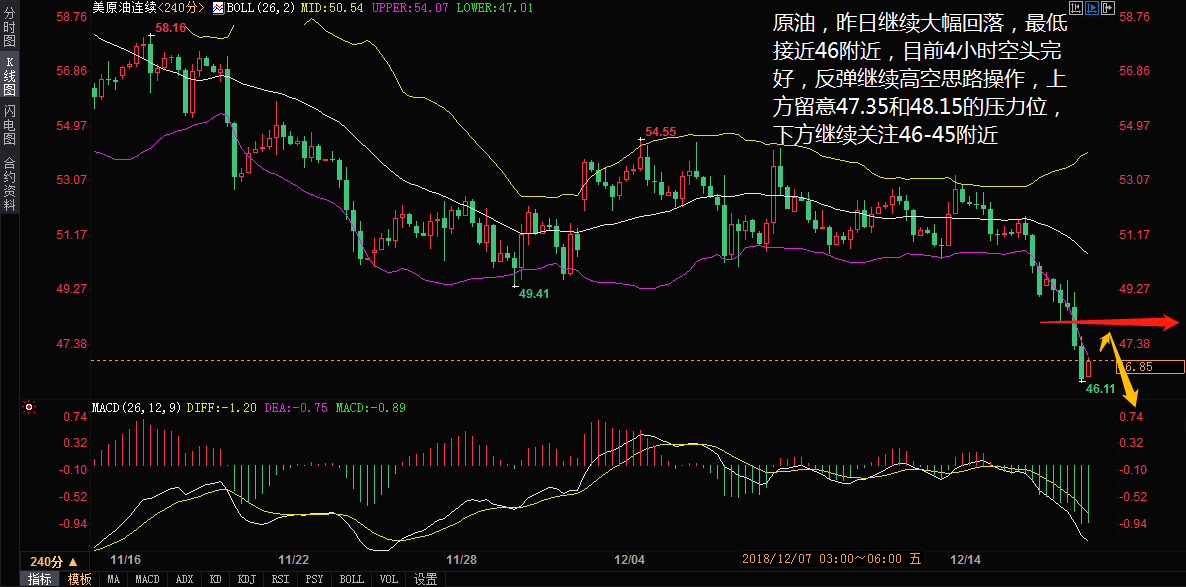Switch to the 模板 tab

tap(79, 579)
